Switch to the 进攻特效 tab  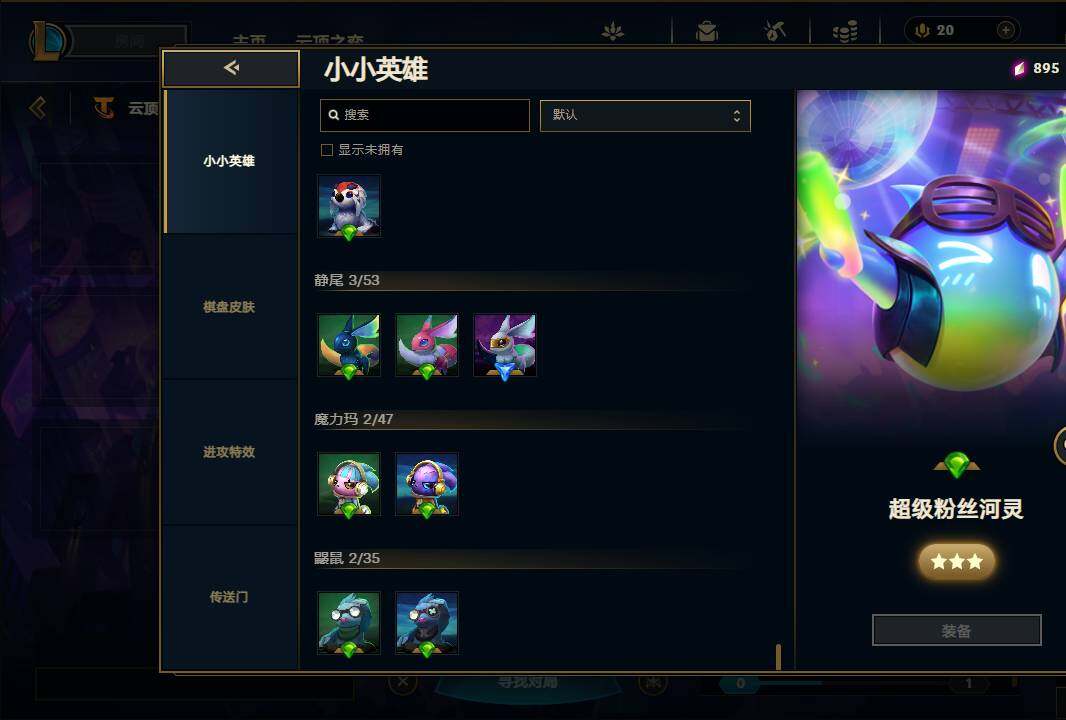point(229,452)
